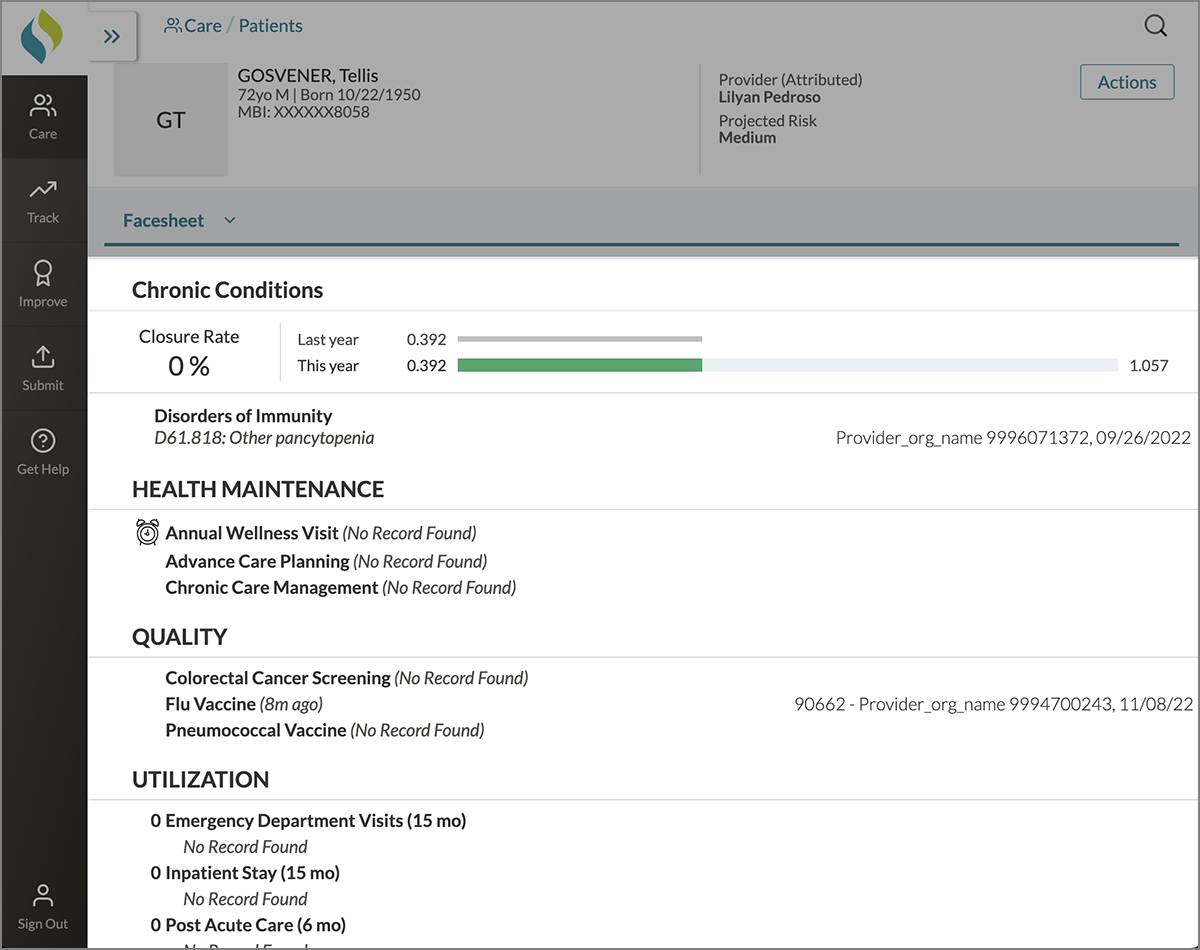Select the Flu Vaccine quality entry
The height and width of the screenshot is (950, 1200).
pyautogui.click(x=210, y=704)
